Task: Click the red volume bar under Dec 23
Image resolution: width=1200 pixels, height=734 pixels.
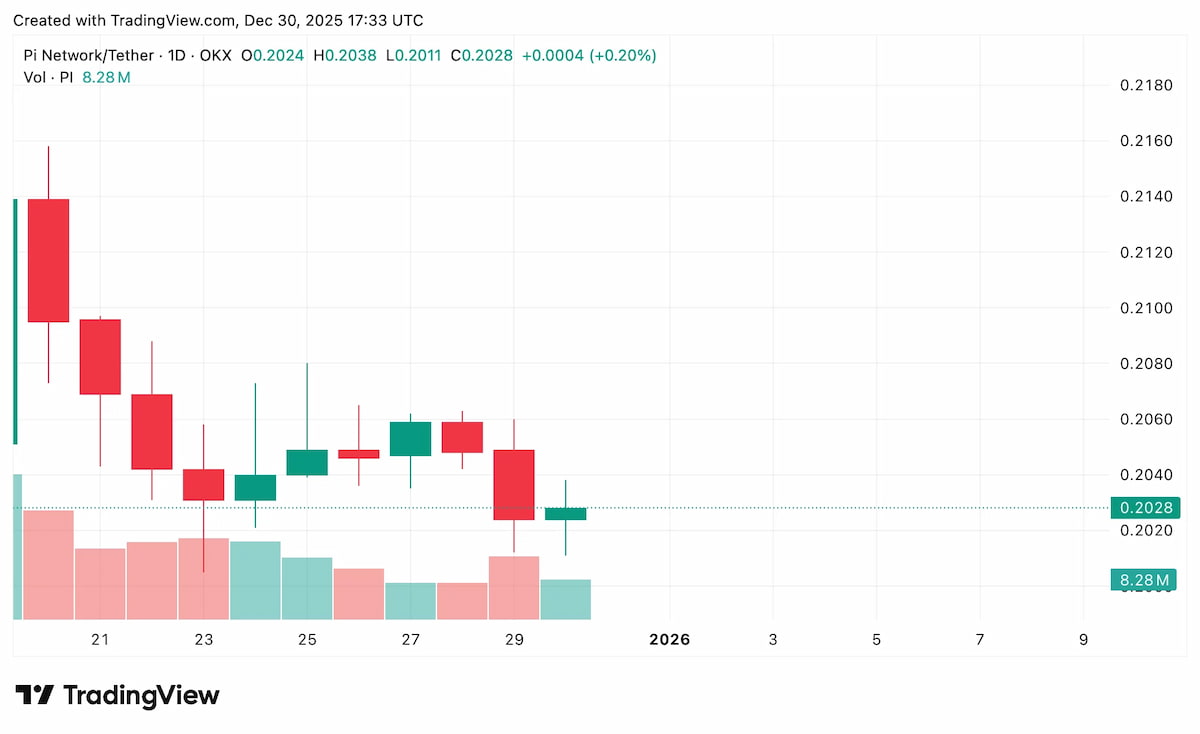Action: point(203,579)
